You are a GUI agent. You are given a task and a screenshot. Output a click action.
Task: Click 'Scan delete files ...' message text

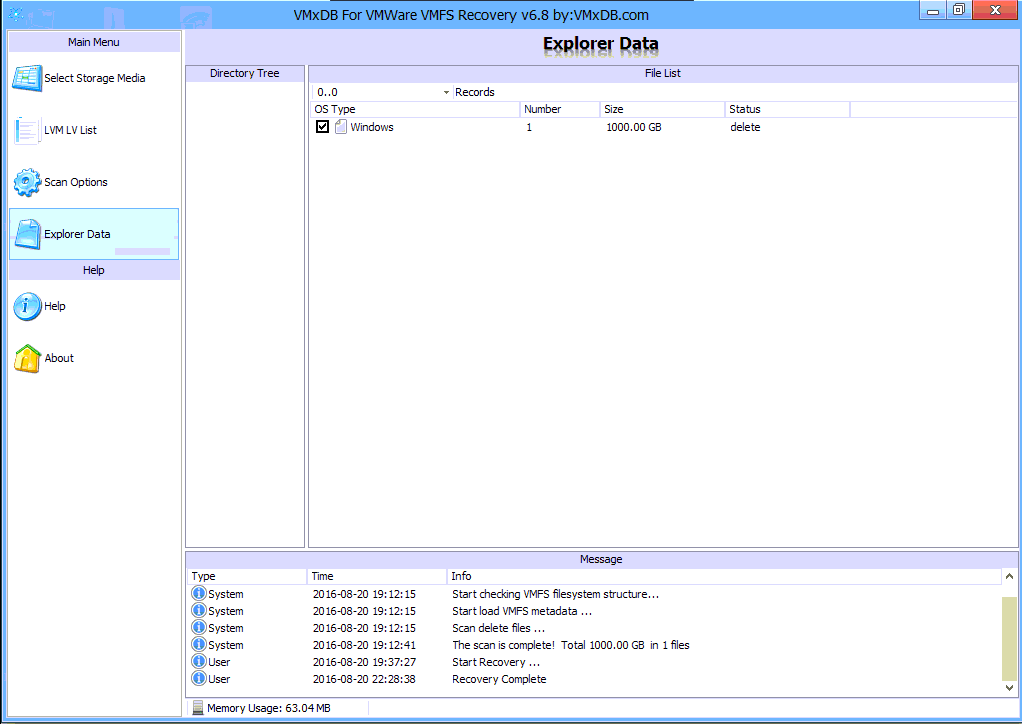tap(499, 628)
